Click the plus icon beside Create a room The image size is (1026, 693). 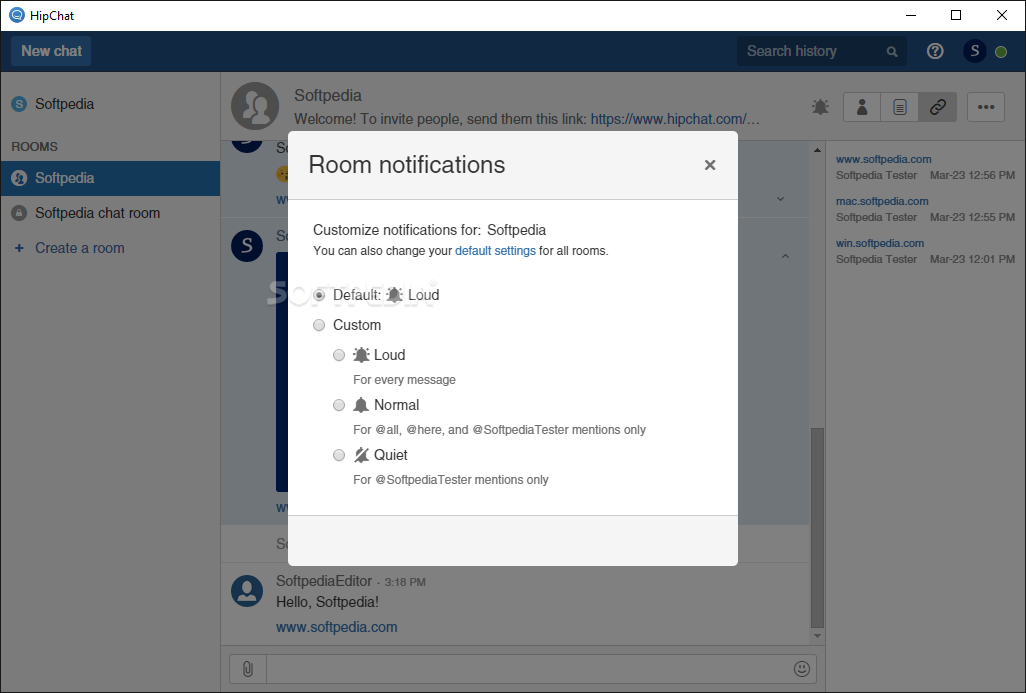[x=20, y=248]
